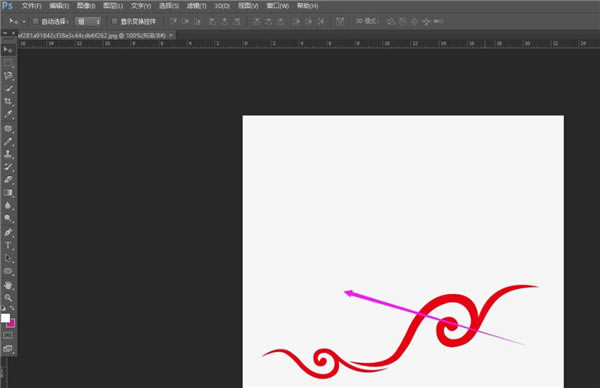Open the 视图(V) menu
600x388 pixels.
pyautogui.click(x=248, y=6)
